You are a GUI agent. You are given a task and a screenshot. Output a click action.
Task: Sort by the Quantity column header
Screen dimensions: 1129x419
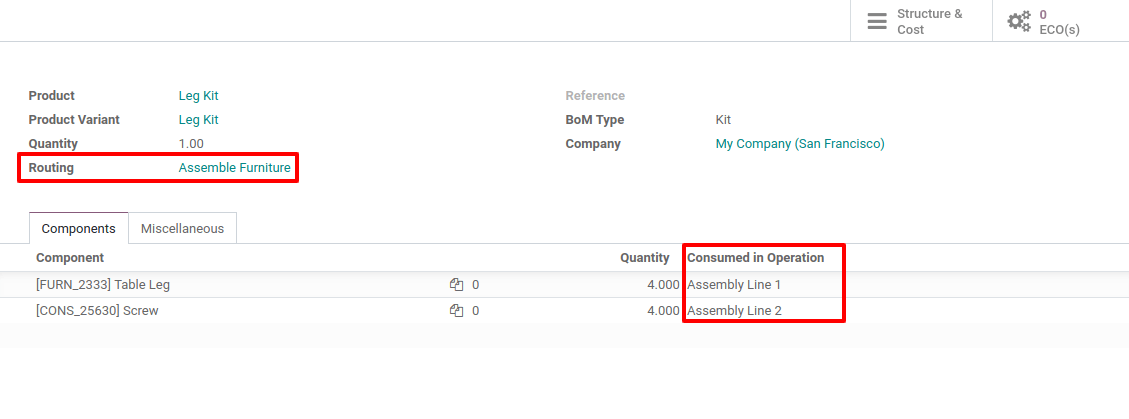644,258
